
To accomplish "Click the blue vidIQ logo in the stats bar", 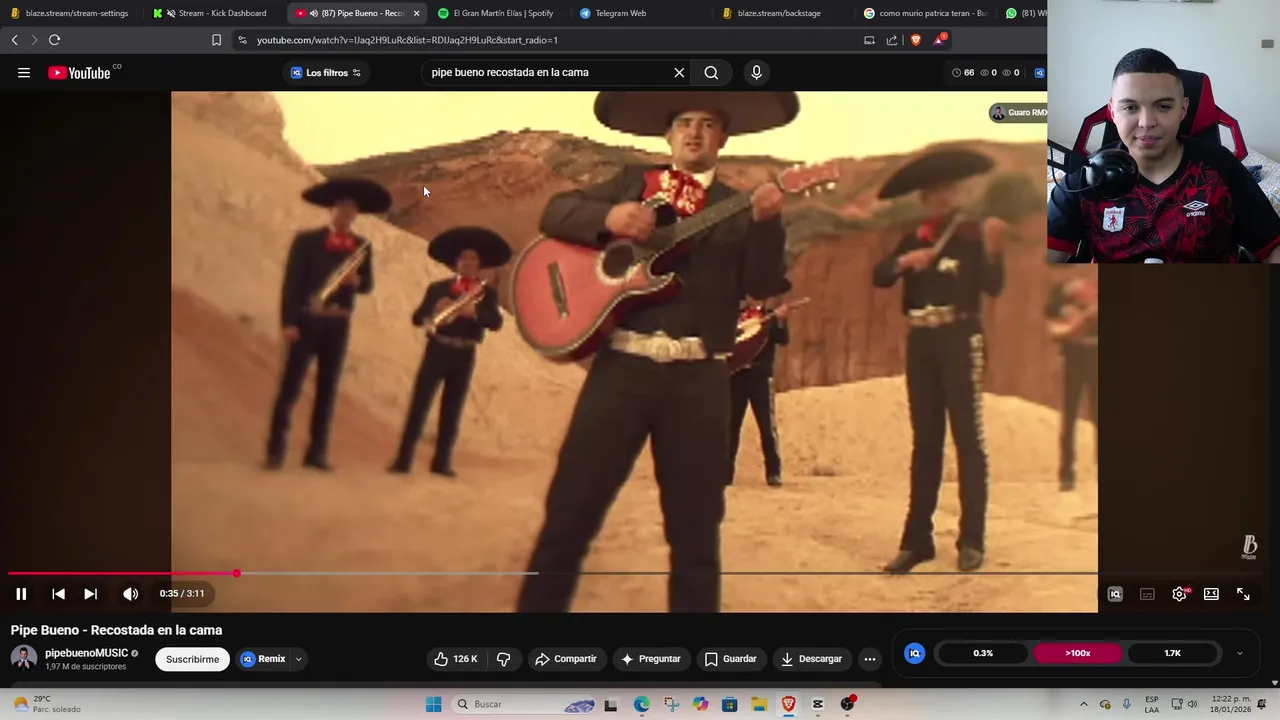I will (x=914, y=653).
